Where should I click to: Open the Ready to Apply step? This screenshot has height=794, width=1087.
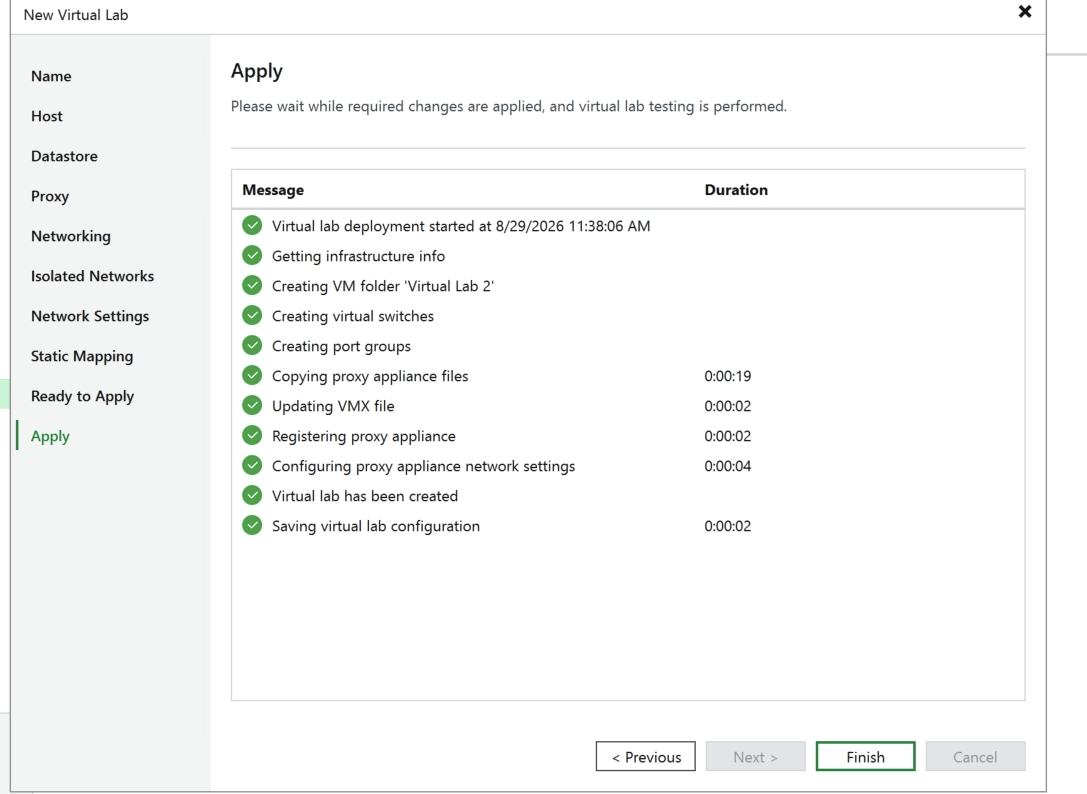click(82, 397)
